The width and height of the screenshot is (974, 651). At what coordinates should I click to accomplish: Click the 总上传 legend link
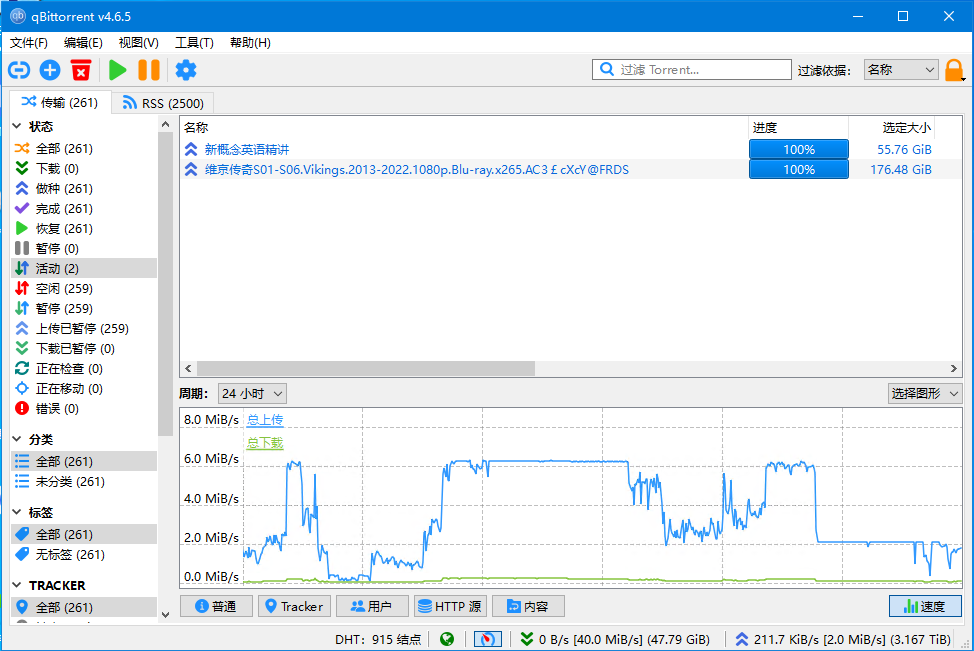(x=265, y=419)
